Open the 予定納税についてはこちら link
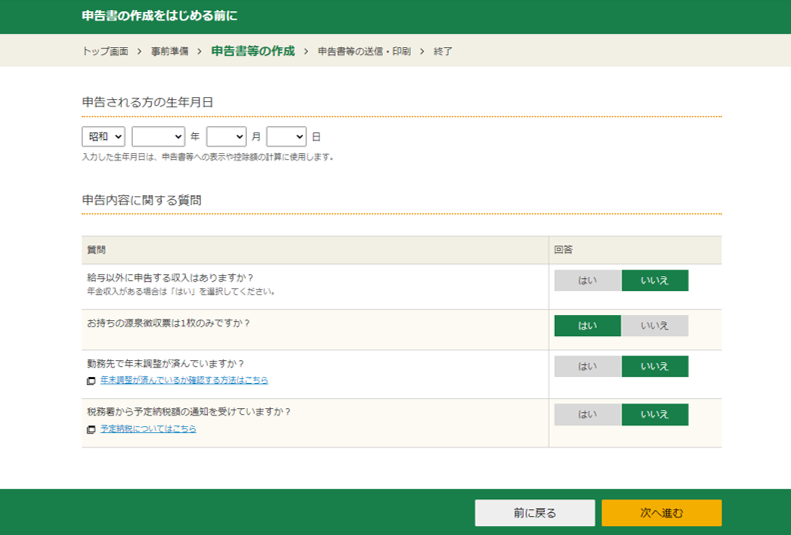Viewport: 791px width, 535px height. pos(148,429)
